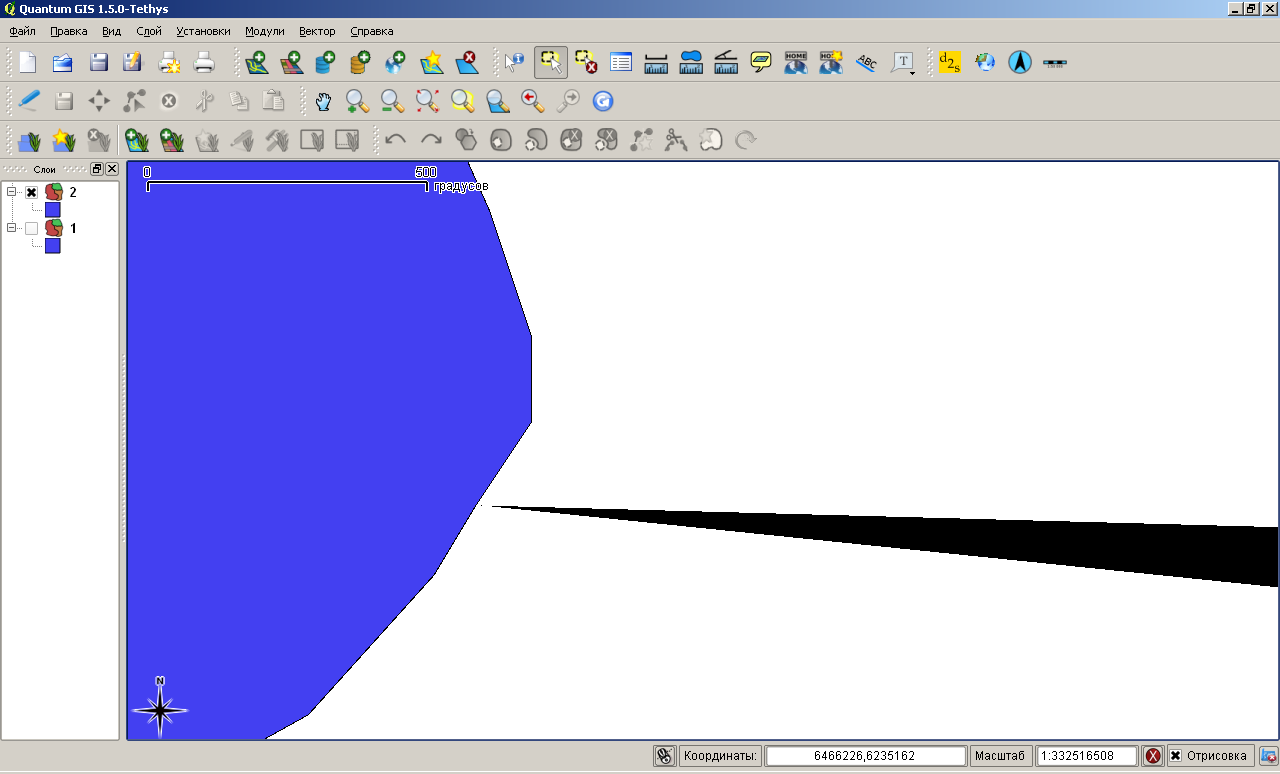Open the Вектор menu
Image resolution: width=1280 pixels, height=774 pixels.
(317, 31)
